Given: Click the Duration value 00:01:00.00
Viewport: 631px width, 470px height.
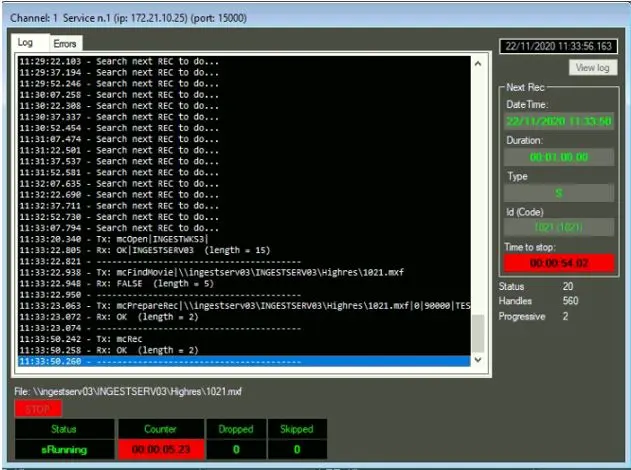Looking at the screenshot, I should tap(559, 157).
